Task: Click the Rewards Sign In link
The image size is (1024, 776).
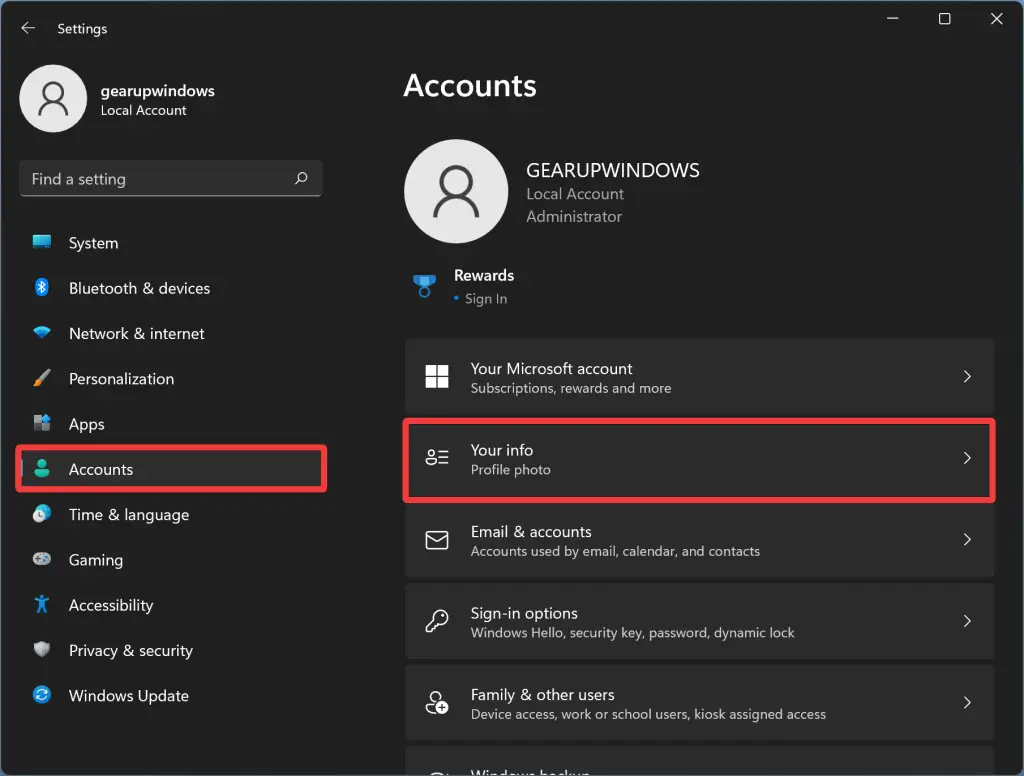Action: pyautogui.click(x=486, y=299)
